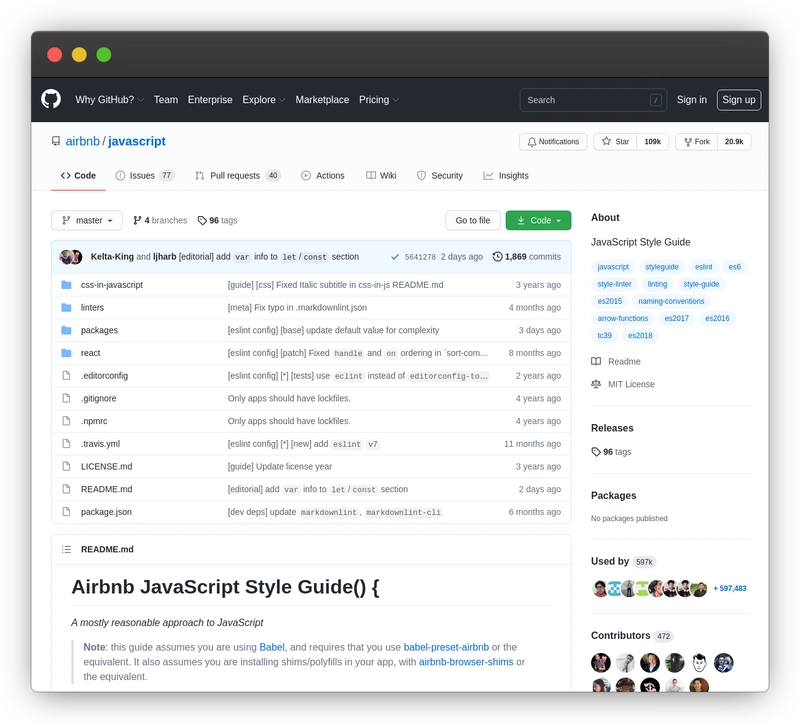Click Enterprise in the top navigation

210,99
